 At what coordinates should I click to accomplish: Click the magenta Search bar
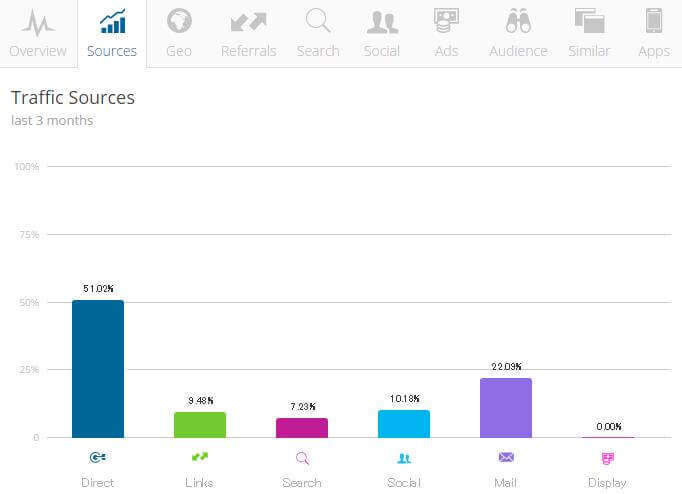point(302,428)
